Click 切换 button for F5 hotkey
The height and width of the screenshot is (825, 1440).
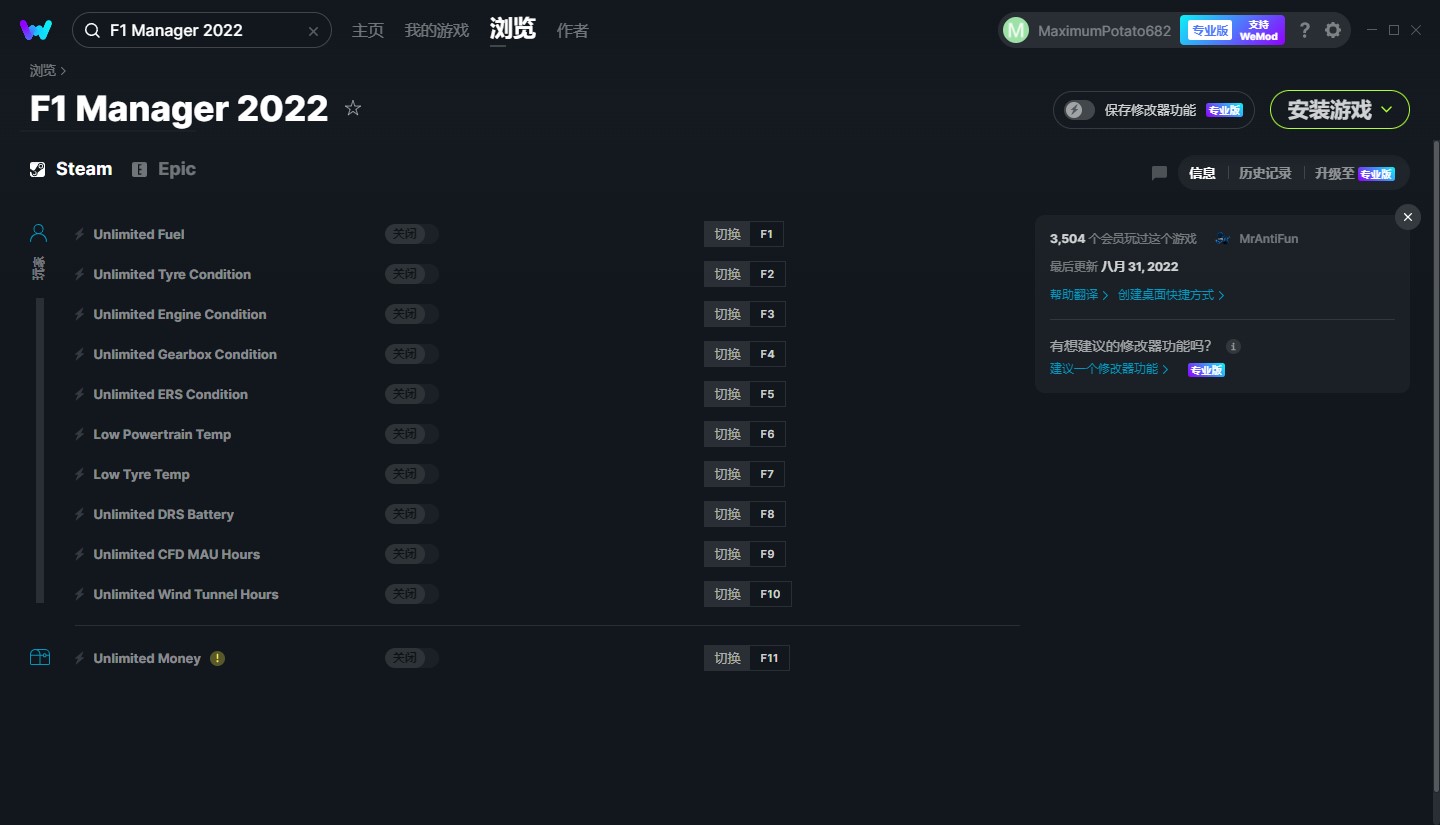(728, 394)
